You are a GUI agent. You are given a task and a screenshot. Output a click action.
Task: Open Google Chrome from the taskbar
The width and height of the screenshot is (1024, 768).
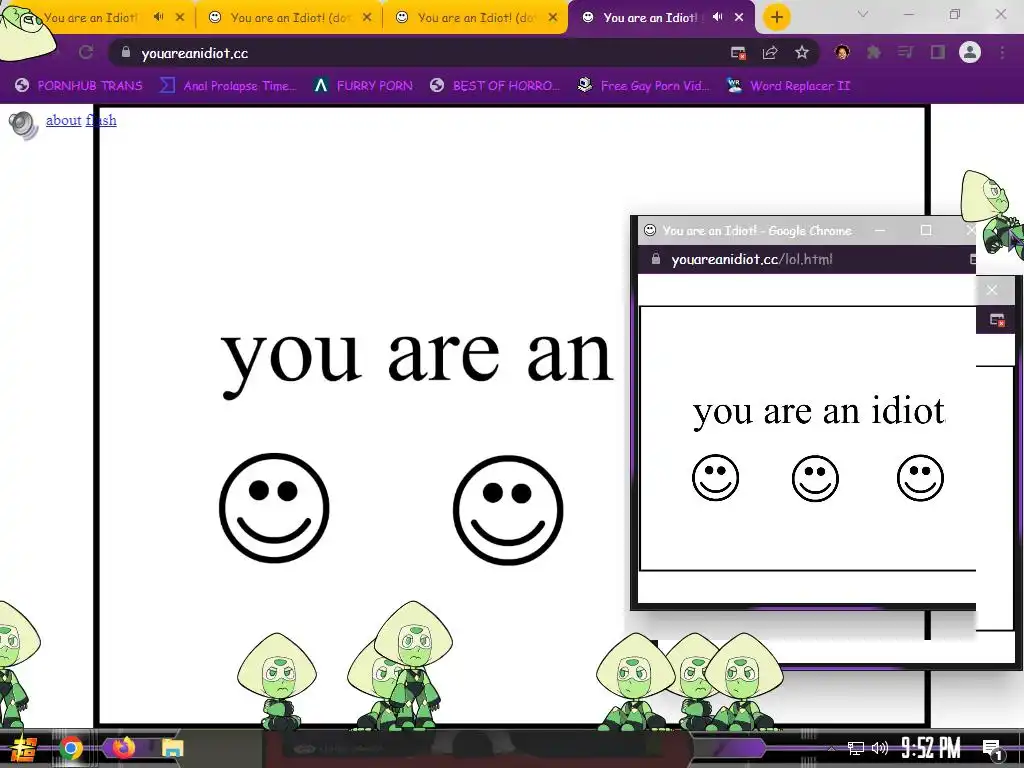71,748
